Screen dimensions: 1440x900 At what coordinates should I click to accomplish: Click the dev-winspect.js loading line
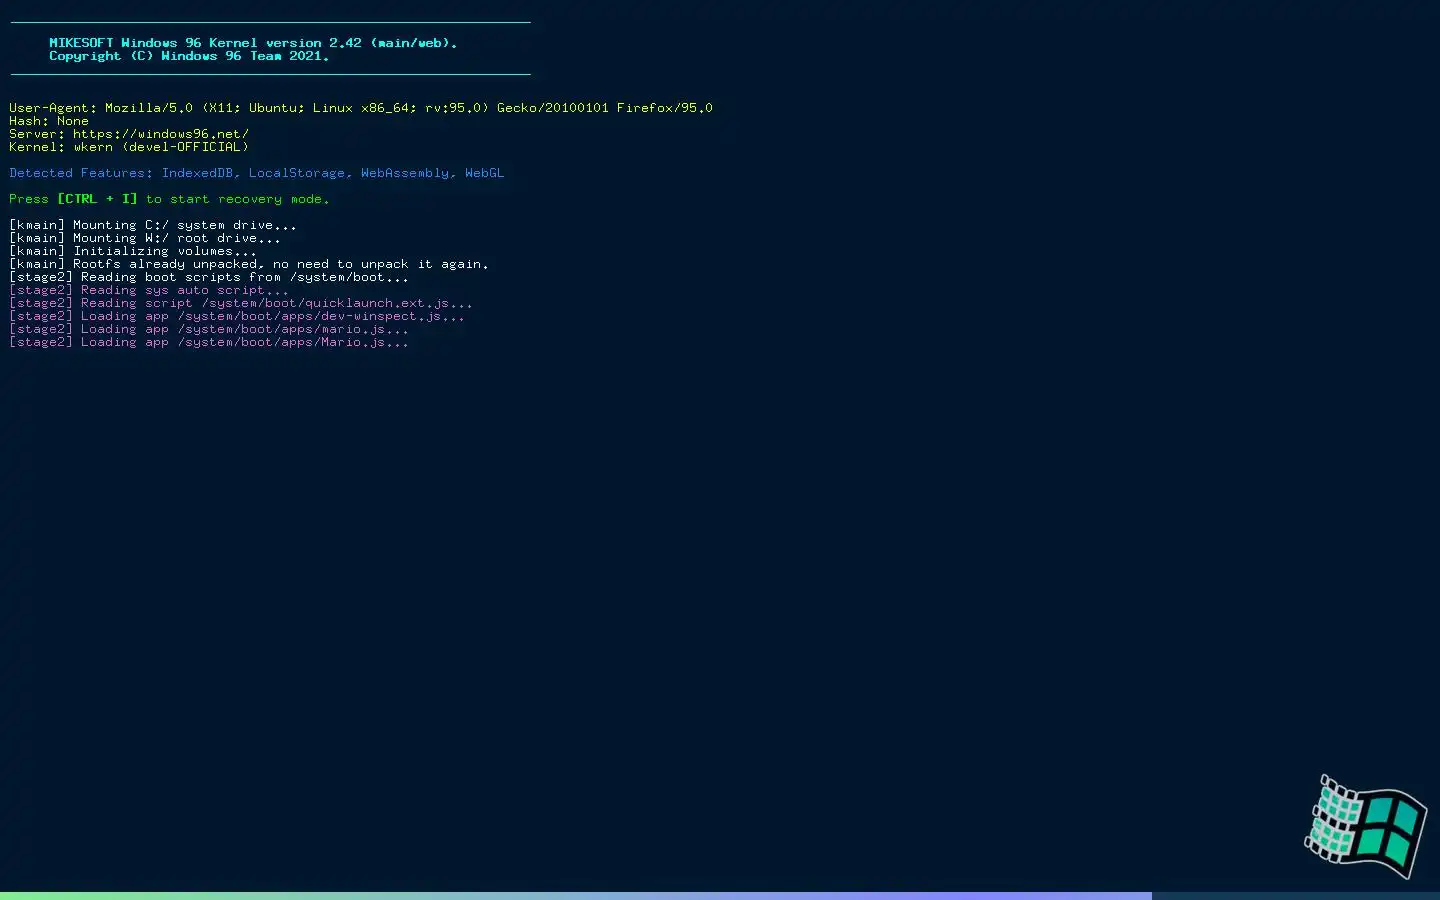tap(237, 316)
